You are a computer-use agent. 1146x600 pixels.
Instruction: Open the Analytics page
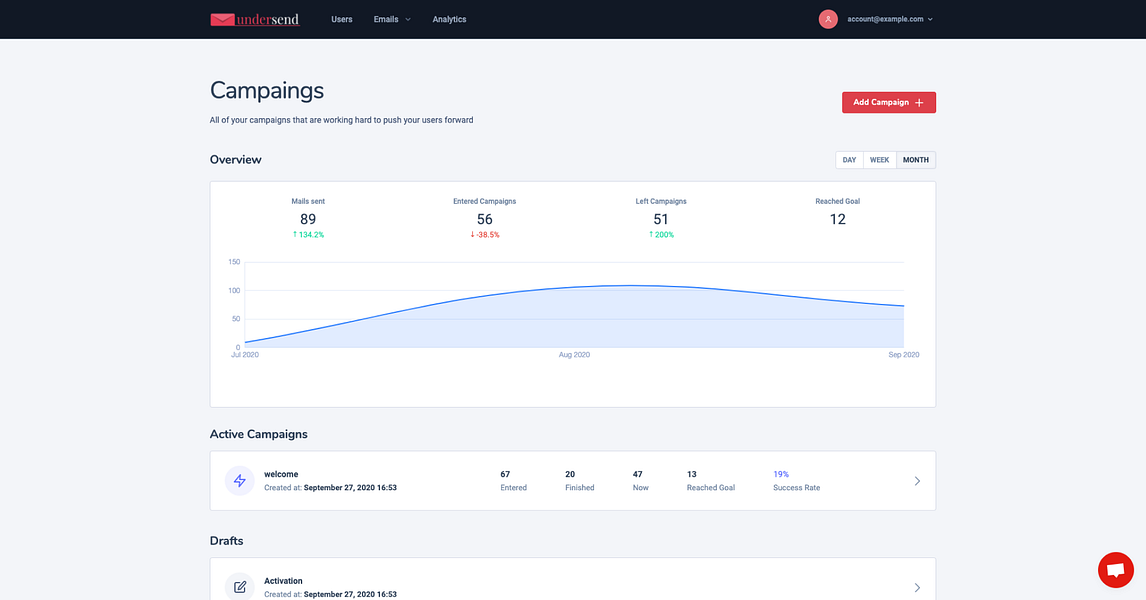click(449, 20)
